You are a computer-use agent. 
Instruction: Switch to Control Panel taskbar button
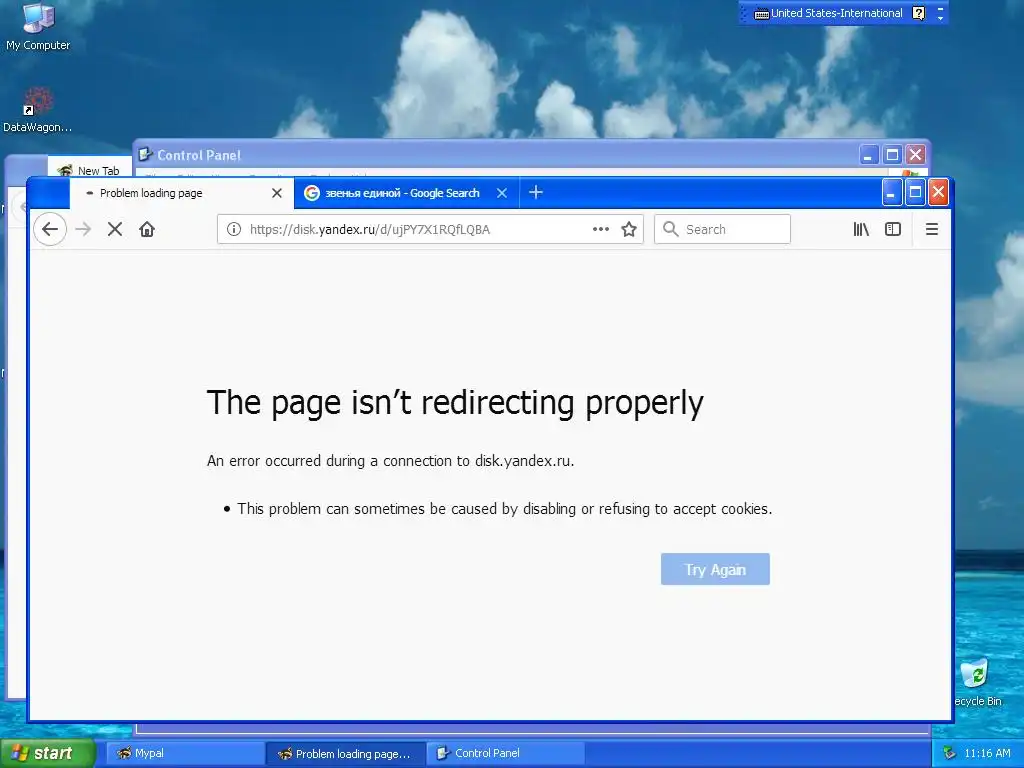click(x=505, y=753)
